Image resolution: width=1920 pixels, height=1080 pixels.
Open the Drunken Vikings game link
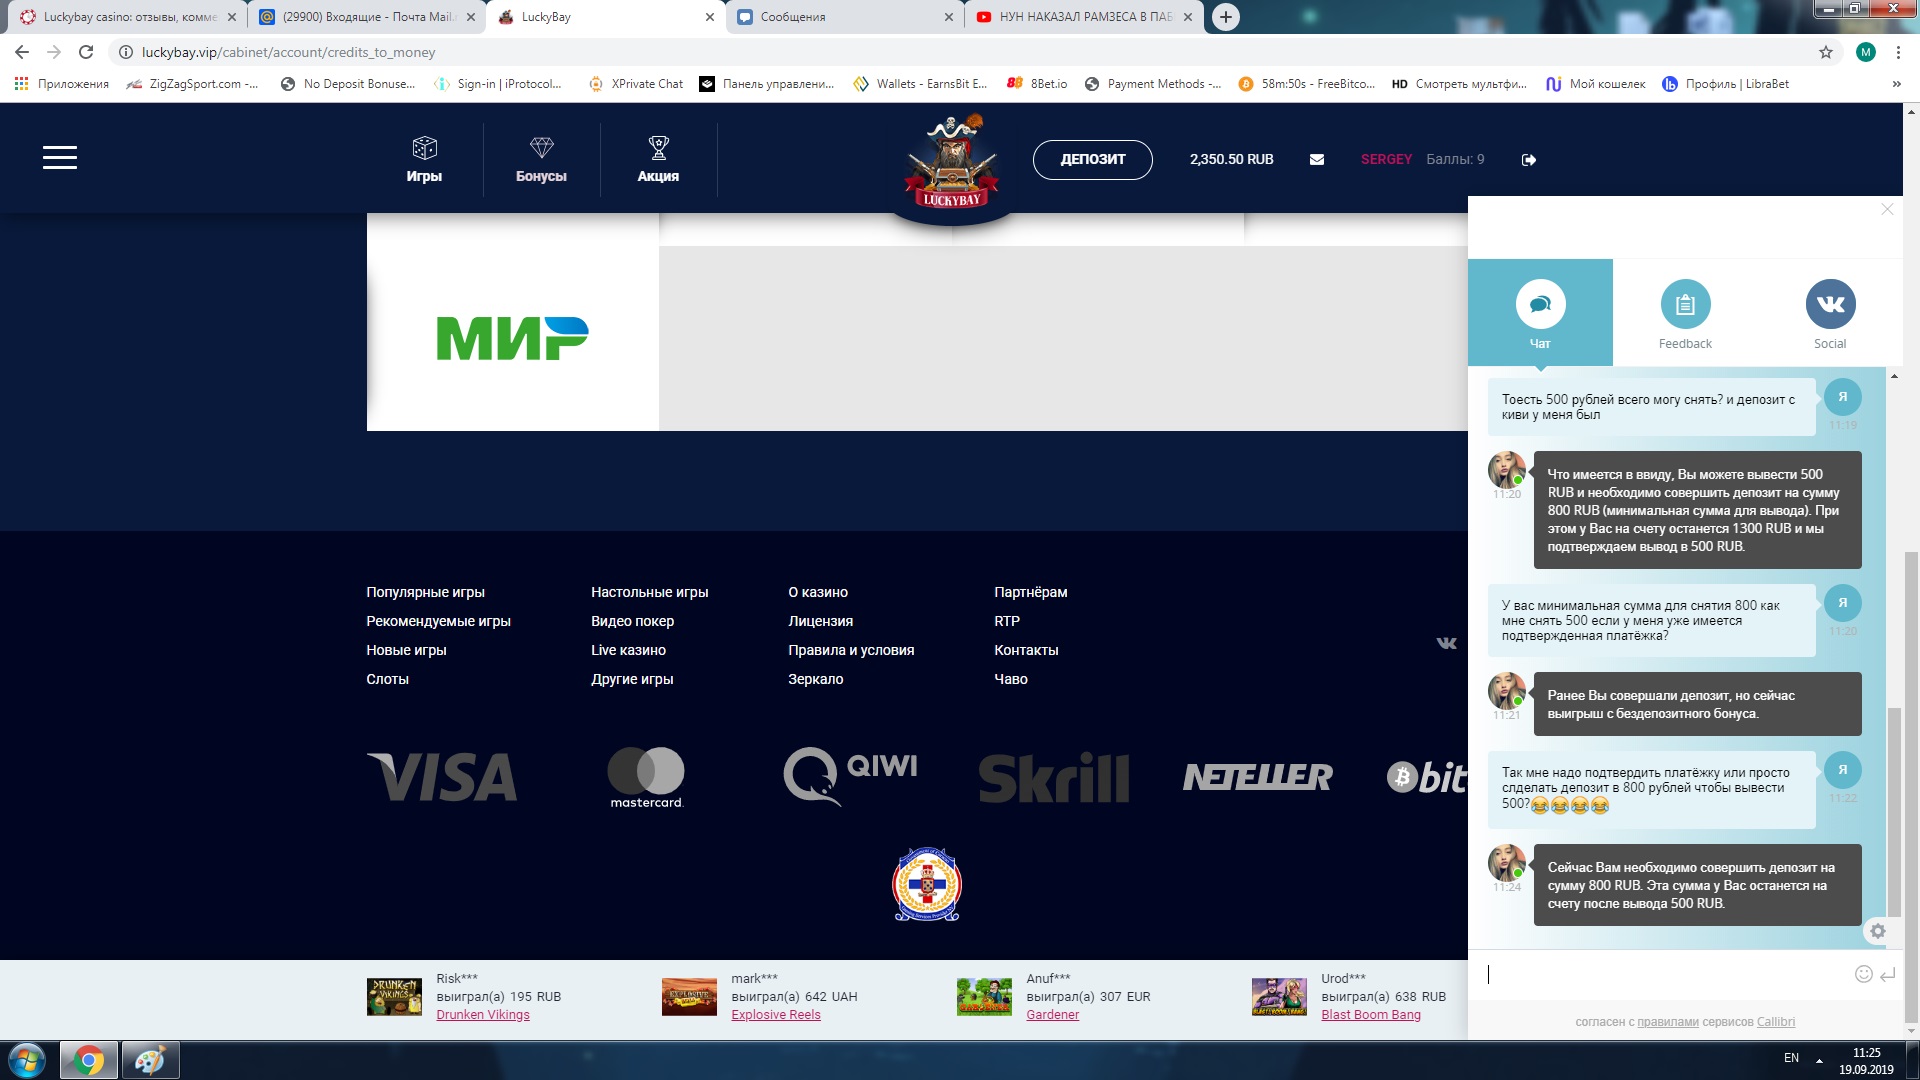(483, 1015)
